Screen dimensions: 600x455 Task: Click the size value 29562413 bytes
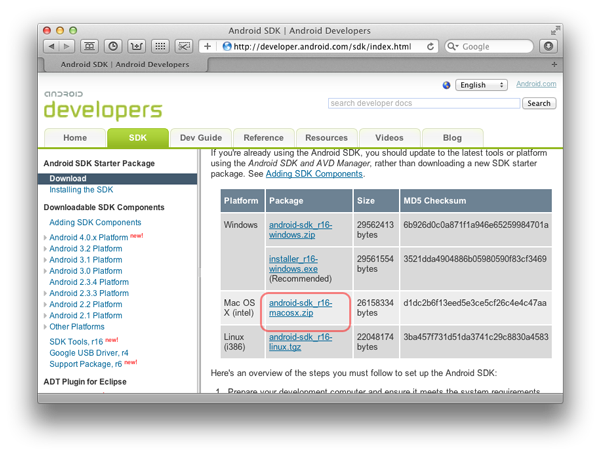(375, 230)
